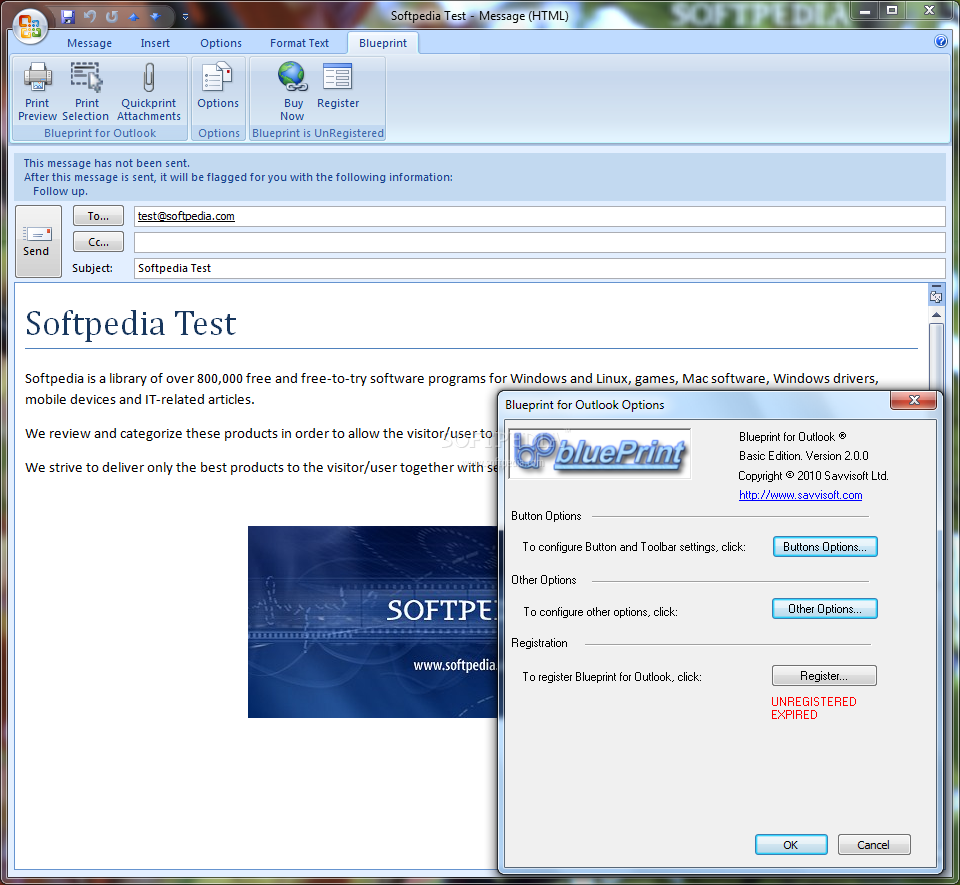
Task: Open Outlook help question mark
Action: (940, 41)
